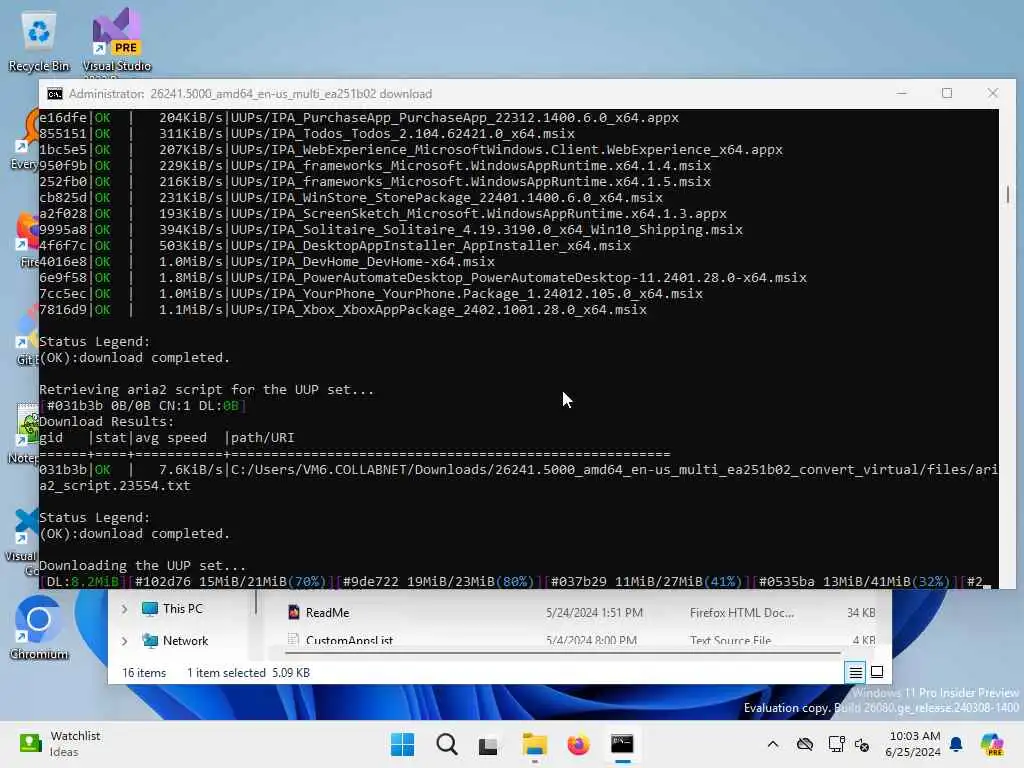Click the Explorer horizontal scrollbar
The height and width of the screenshot is (768, 1024).
coord(562,652)
